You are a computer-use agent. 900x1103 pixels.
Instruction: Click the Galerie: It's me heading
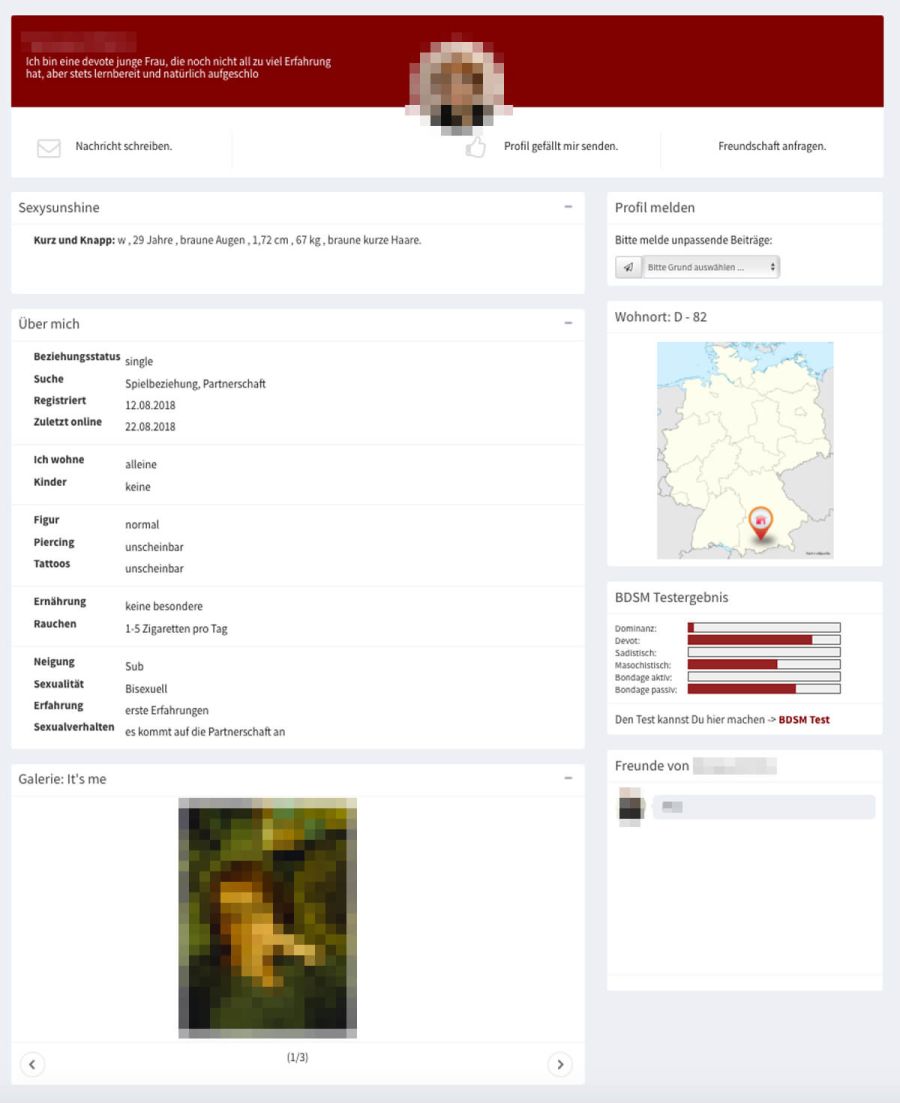63,779
